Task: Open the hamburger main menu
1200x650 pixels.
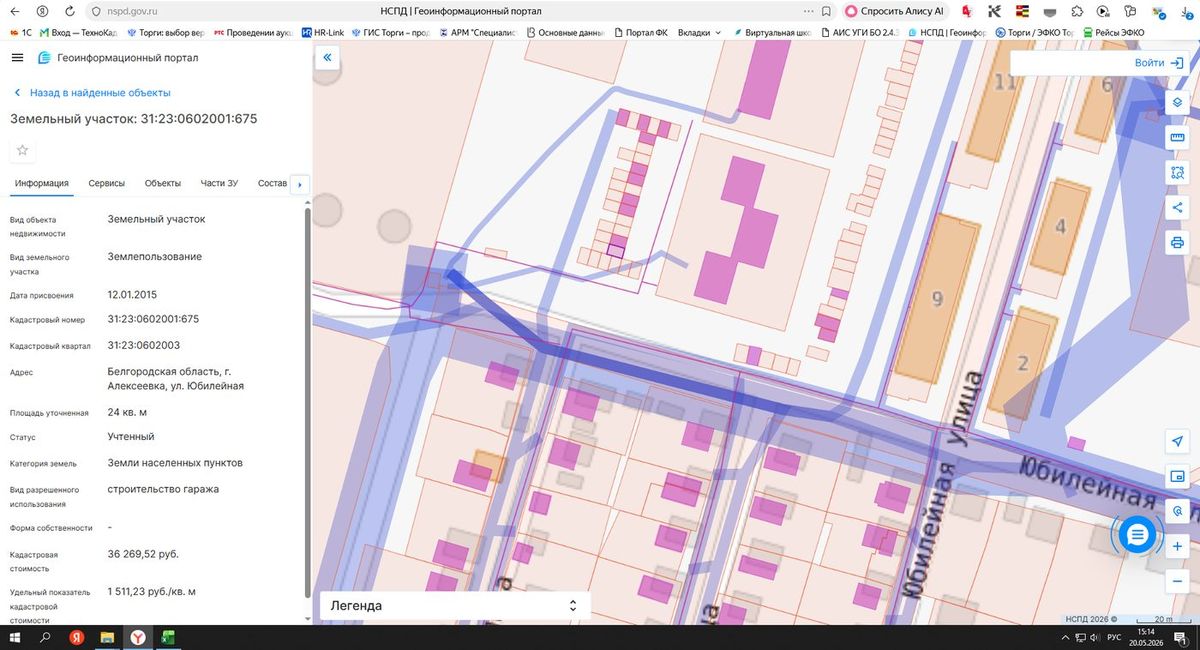Action: pos(17,58)
